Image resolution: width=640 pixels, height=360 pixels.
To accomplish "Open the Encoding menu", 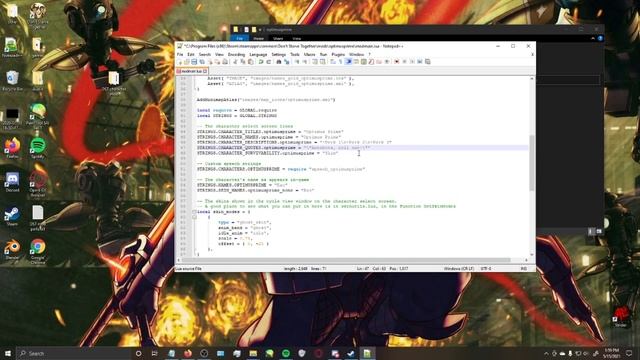I will (x=236, y=54).
